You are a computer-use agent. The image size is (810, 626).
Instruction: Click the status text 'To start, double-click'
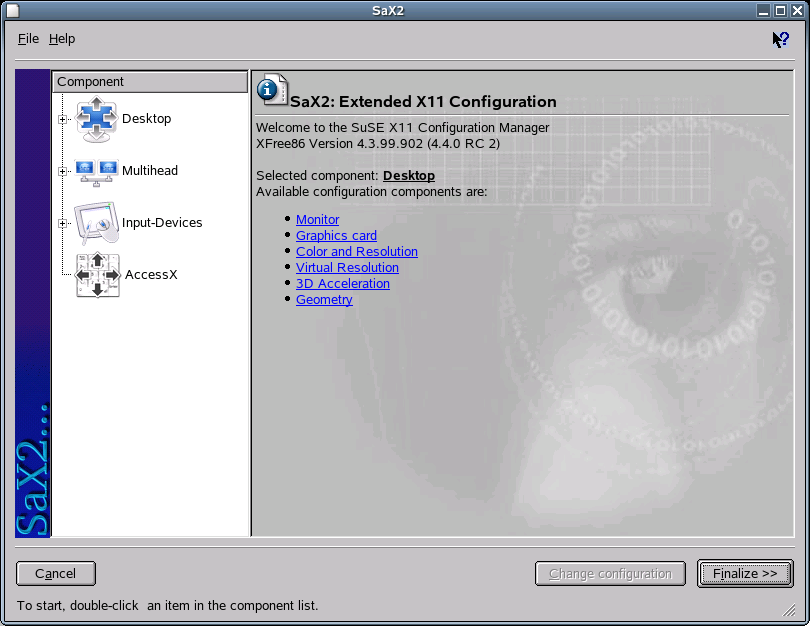(x=77, y=605)
